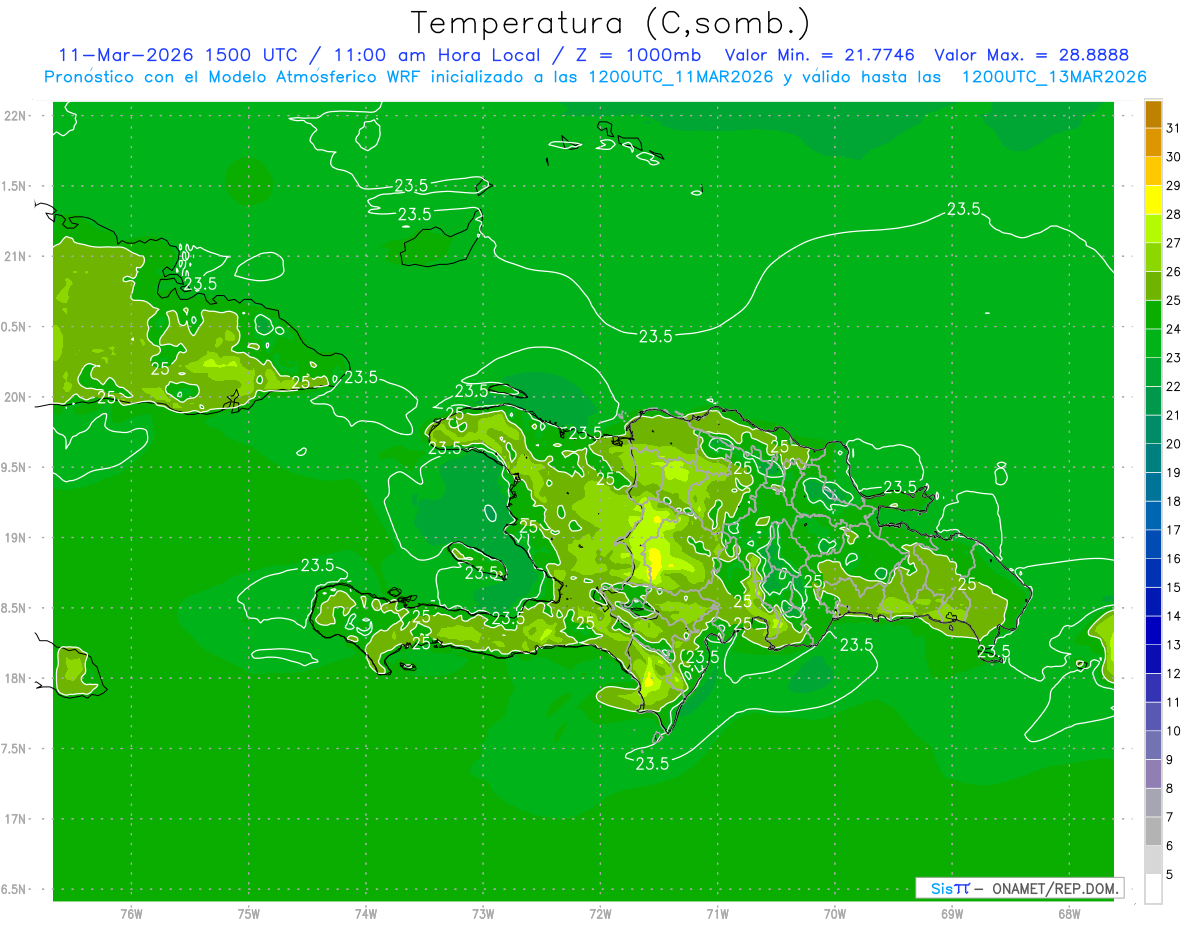Click the teal swatch between 19 and 20
The width and height of the screenshot is (1200, 927).
[x=1153, y=458]
